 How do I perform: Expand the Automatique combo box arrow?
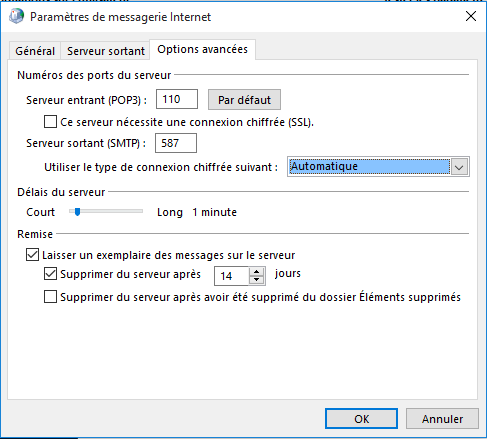459,167
